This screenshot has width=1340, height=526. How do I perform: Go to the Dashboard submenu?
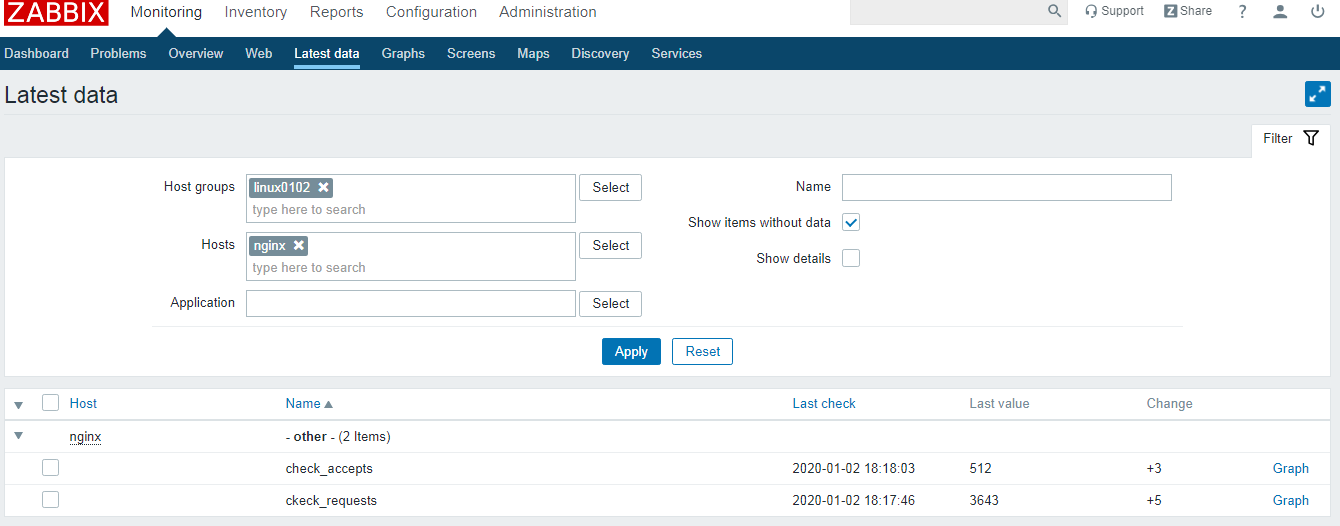[36, 54]
